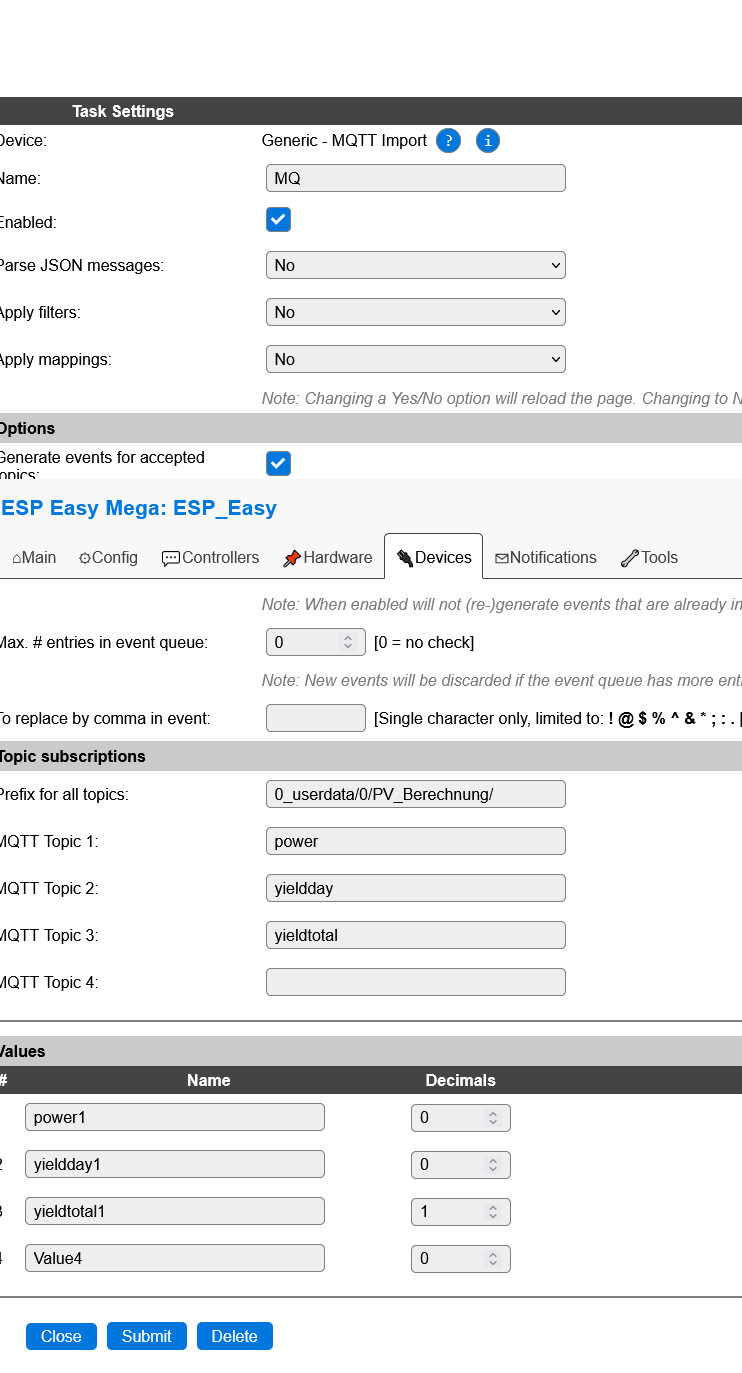Click the replace by comma character field
The width and height of the screenshot is (742, 1373).
[x=316, y=718]
